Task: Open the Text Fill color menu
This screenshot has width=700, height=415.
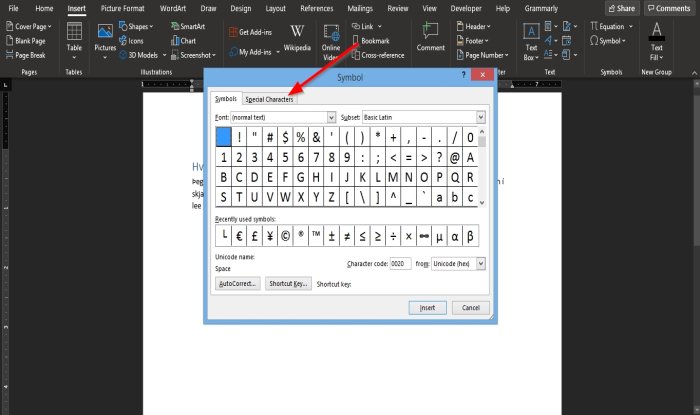Action: click(x=656, y=41)
